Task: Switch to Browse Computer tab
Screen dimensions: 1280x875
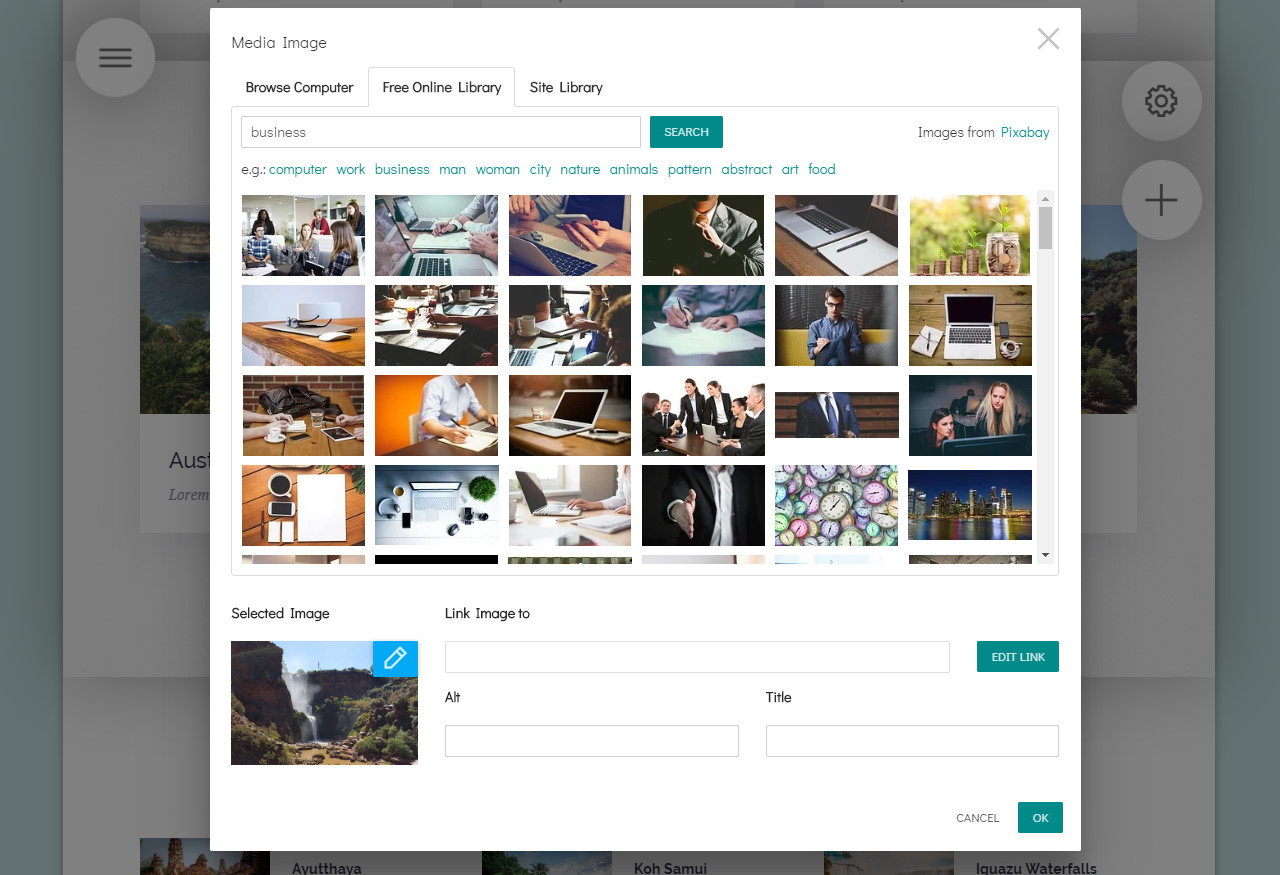Action: click(299, 87)
